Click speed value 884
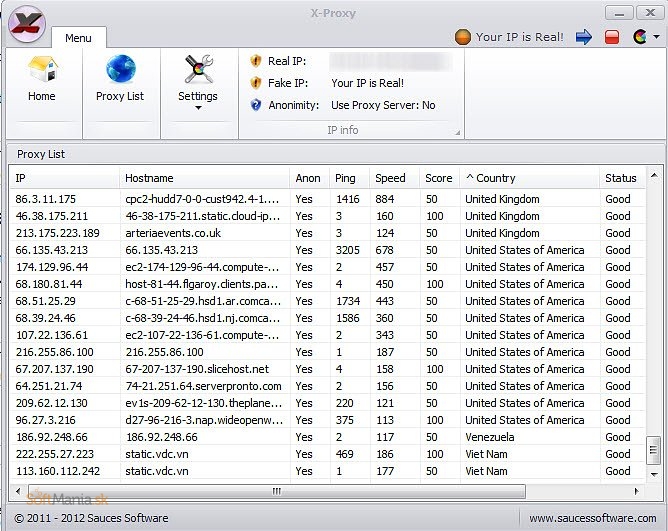668x531 pixels. click(385, 199)
